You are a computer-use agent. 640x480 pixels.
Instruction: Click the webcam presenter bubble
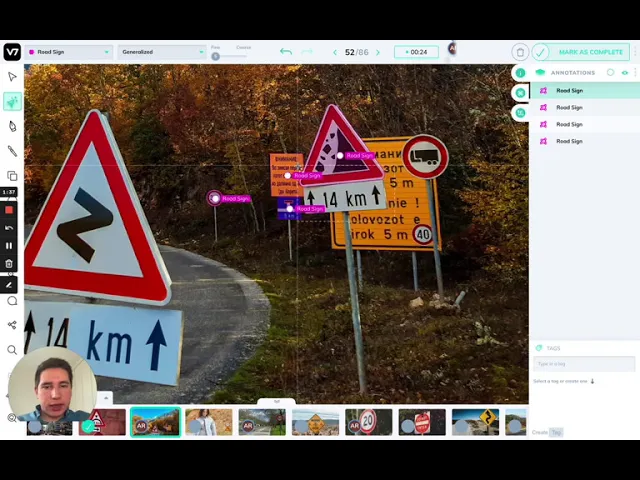[53, 384]
